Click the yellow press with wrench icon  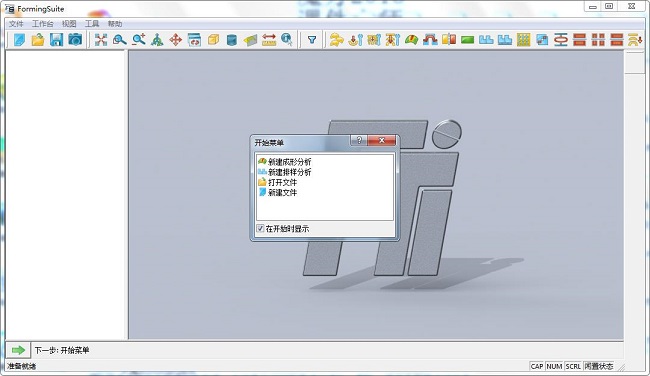click(x=393, y=40)
